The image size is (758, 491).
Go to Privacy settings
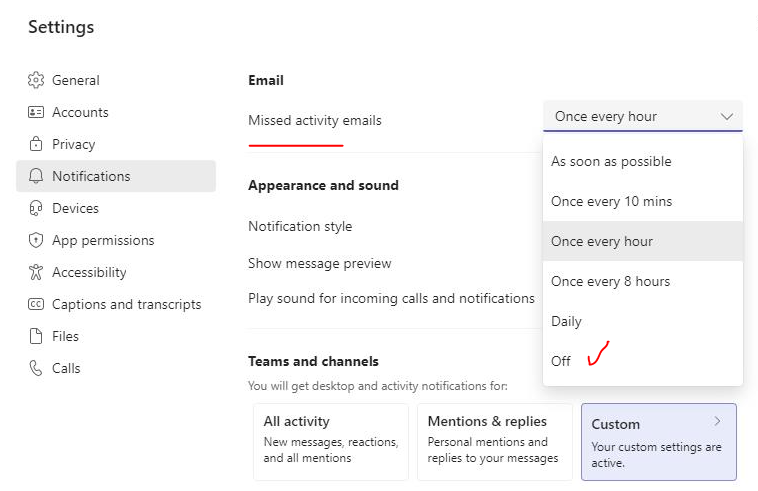[x=116, y=144]
